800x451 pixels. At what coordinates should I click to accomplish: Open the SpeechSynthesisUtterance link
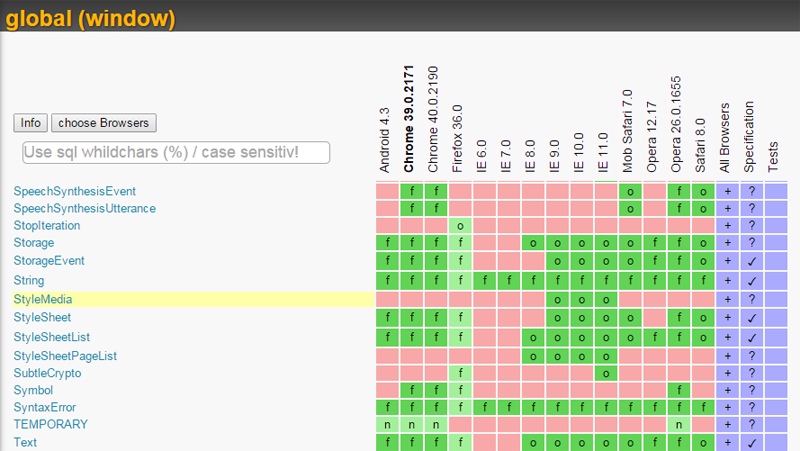[85, 208]
